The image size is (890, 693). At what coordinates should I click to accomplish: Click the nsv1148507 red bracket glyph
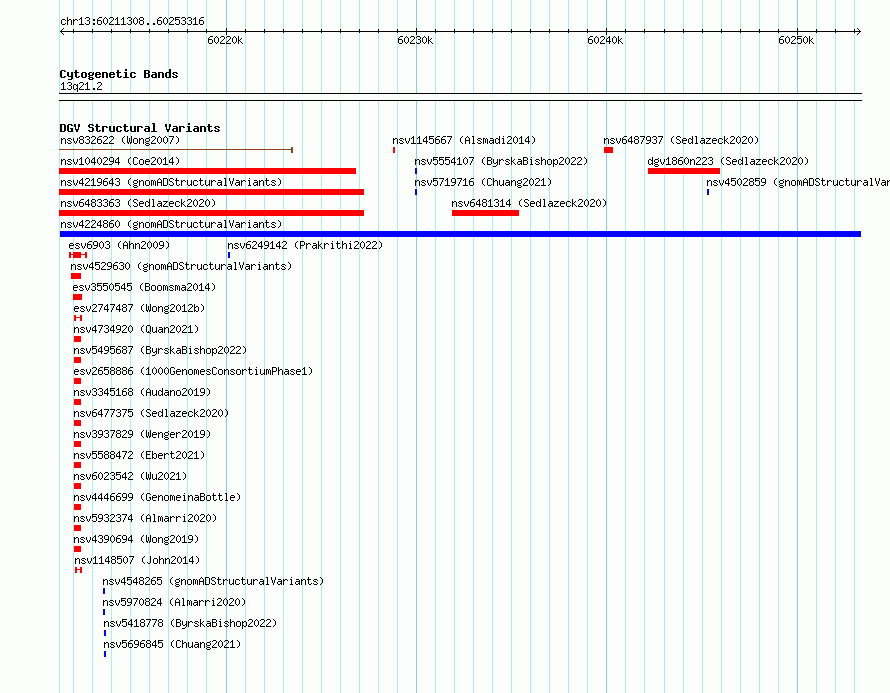pos(78,570)
